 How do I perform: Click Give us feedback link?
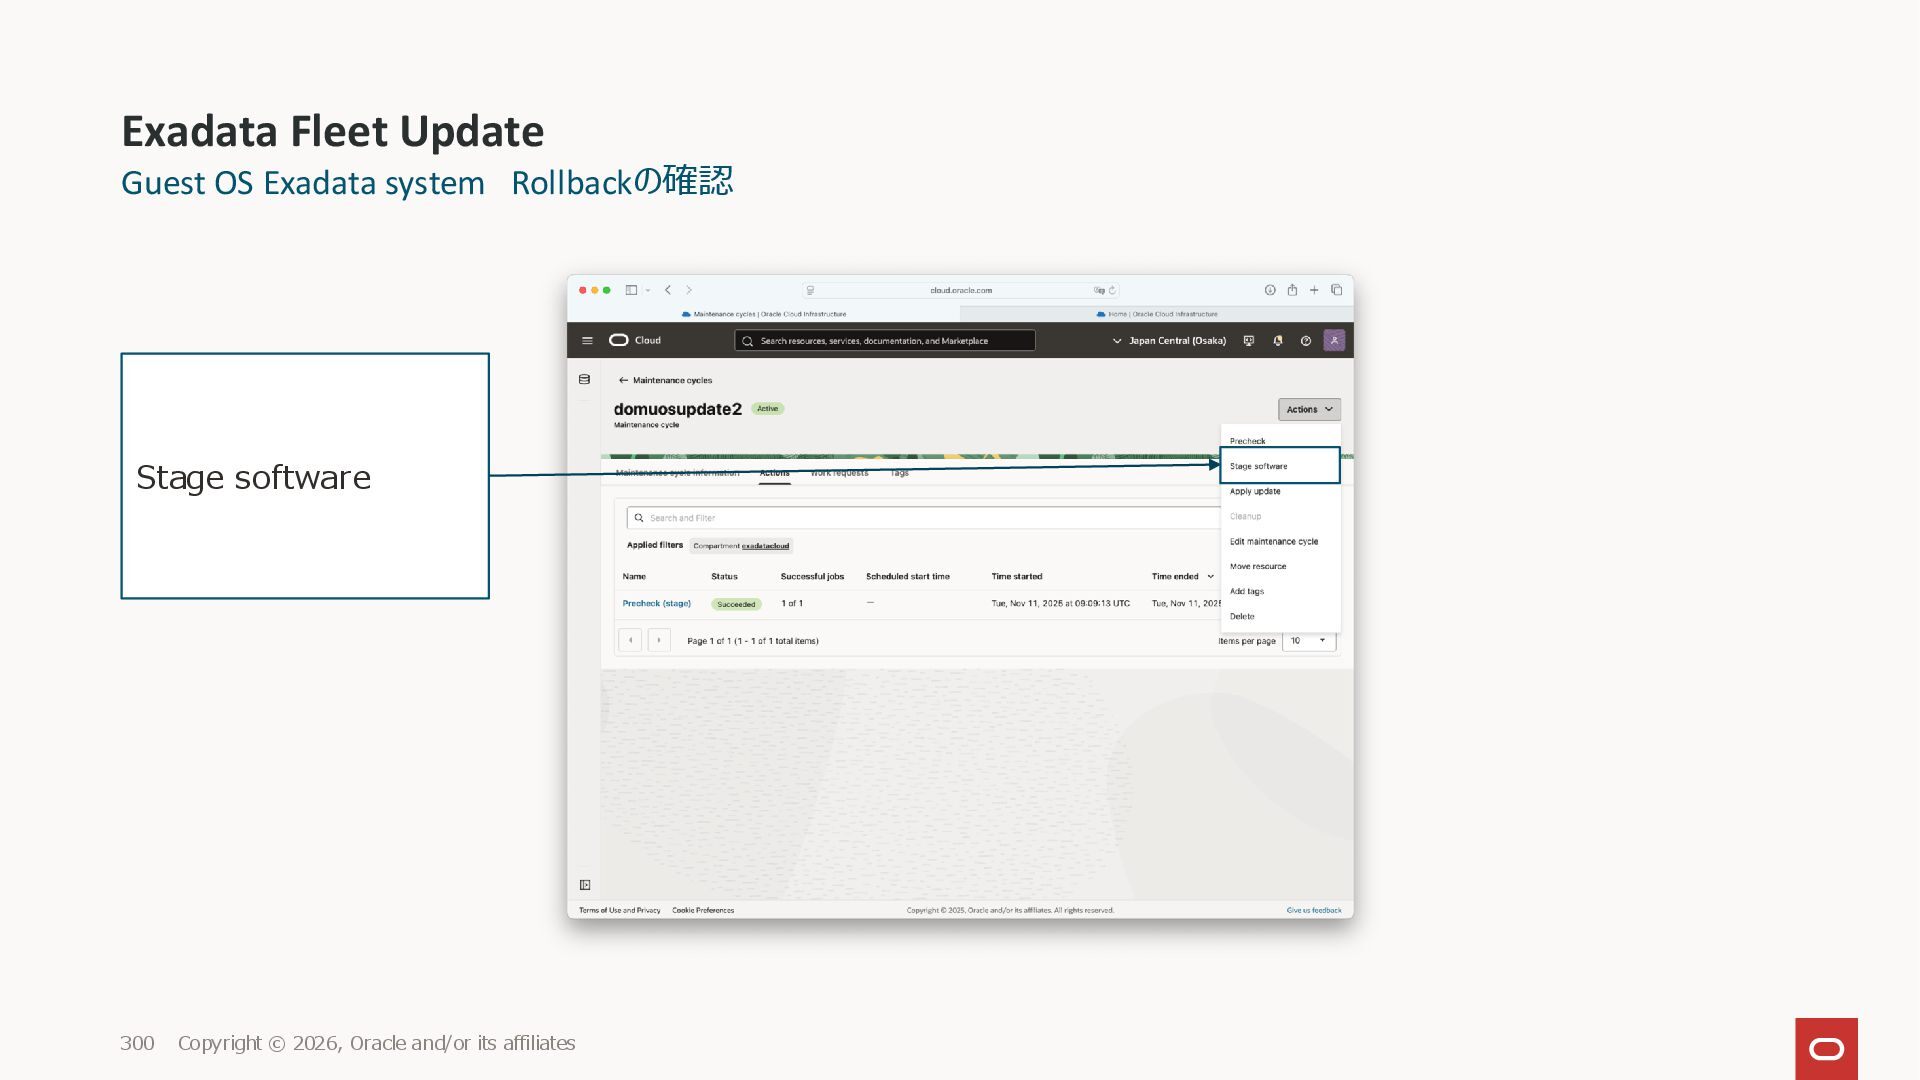pos(1313,911)
